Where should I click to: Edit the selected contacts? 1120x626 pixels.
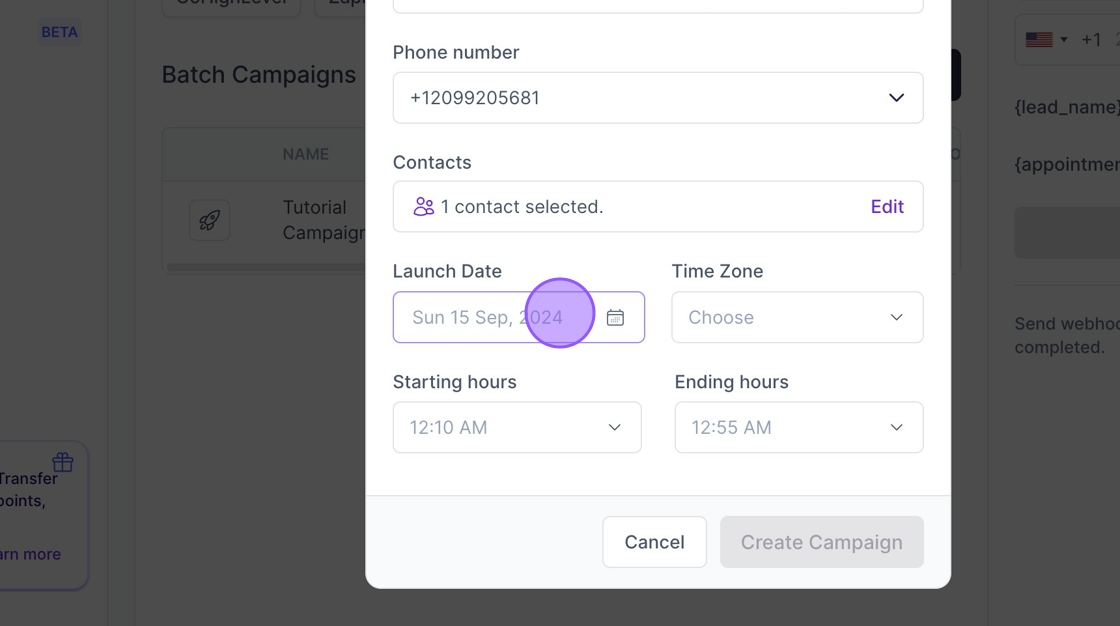click(x=887, y=207)
